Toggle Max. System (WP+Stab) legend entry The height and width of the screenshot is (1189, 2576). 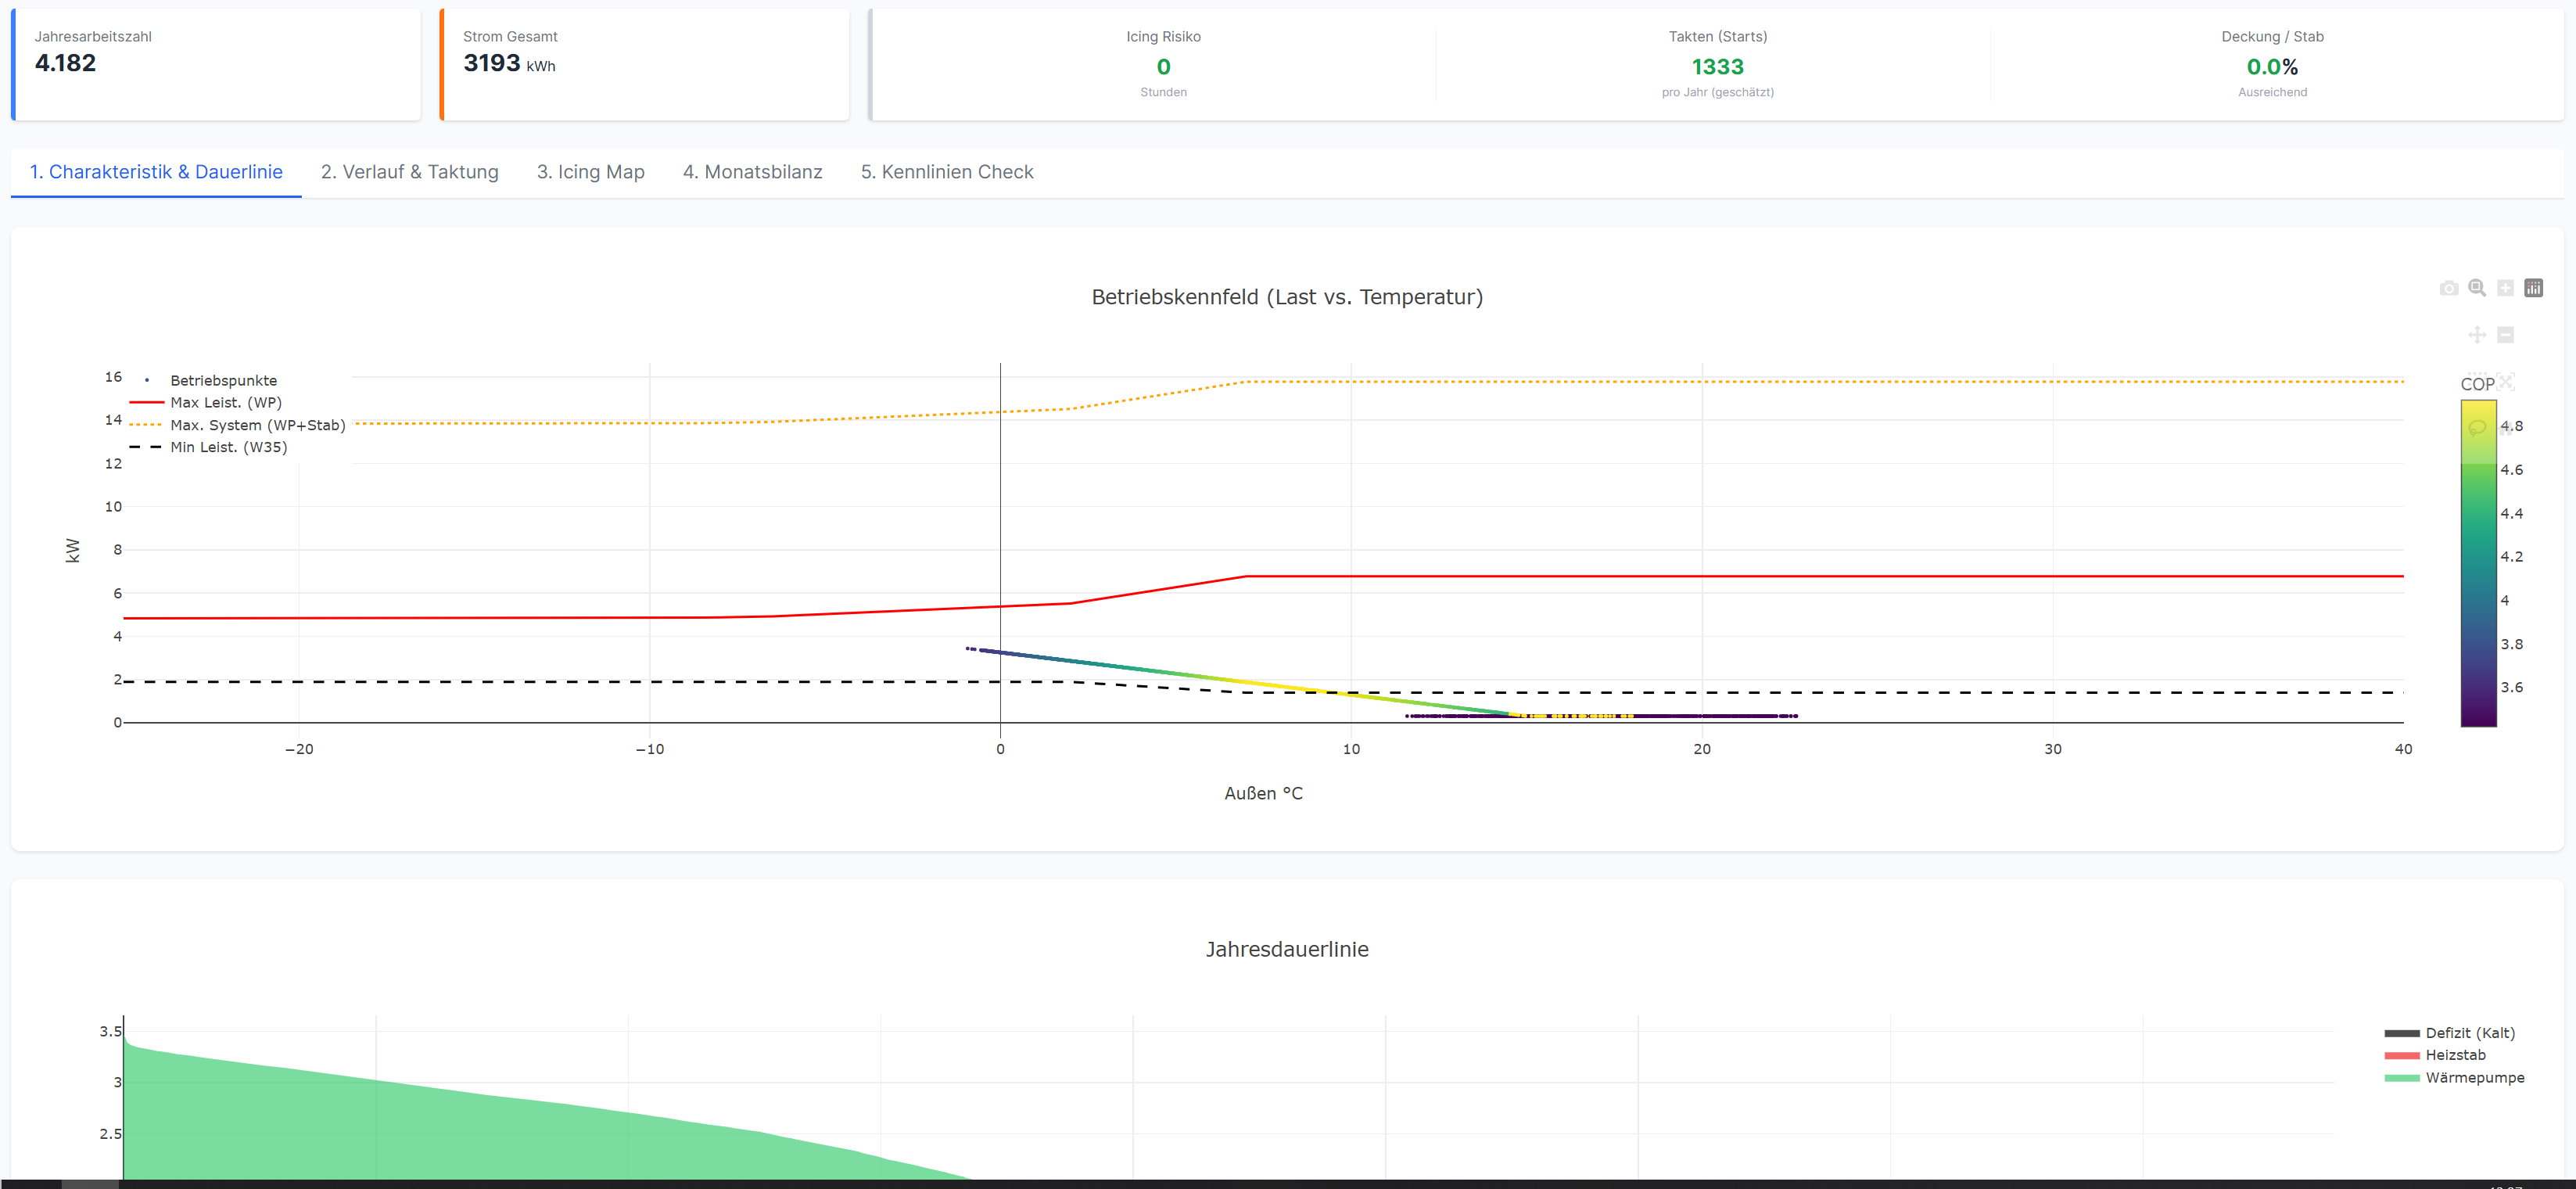(x=257, y=425)
